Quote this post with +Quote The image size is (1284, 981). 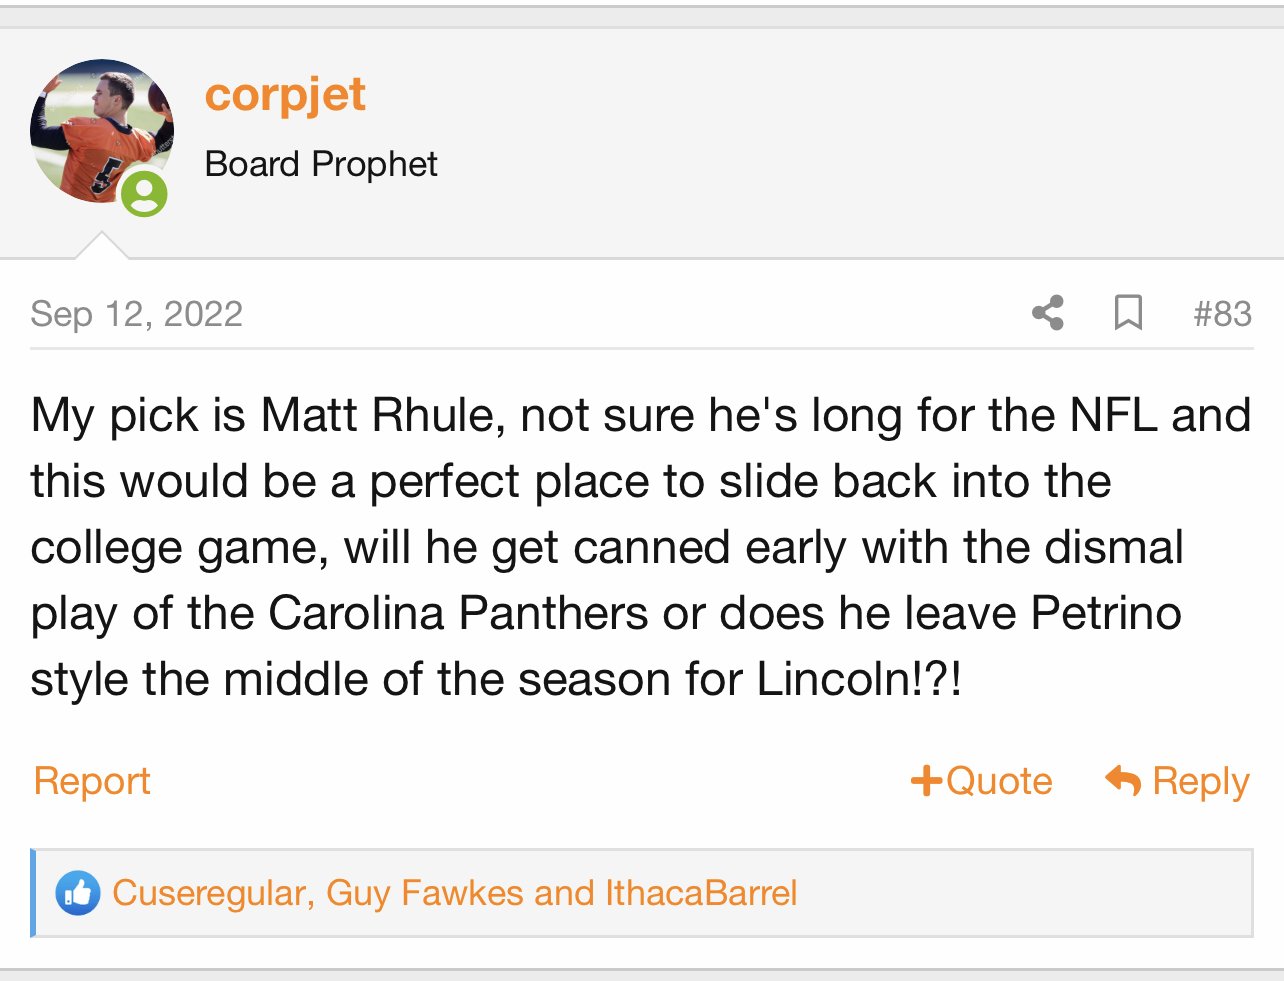(981, 781)
